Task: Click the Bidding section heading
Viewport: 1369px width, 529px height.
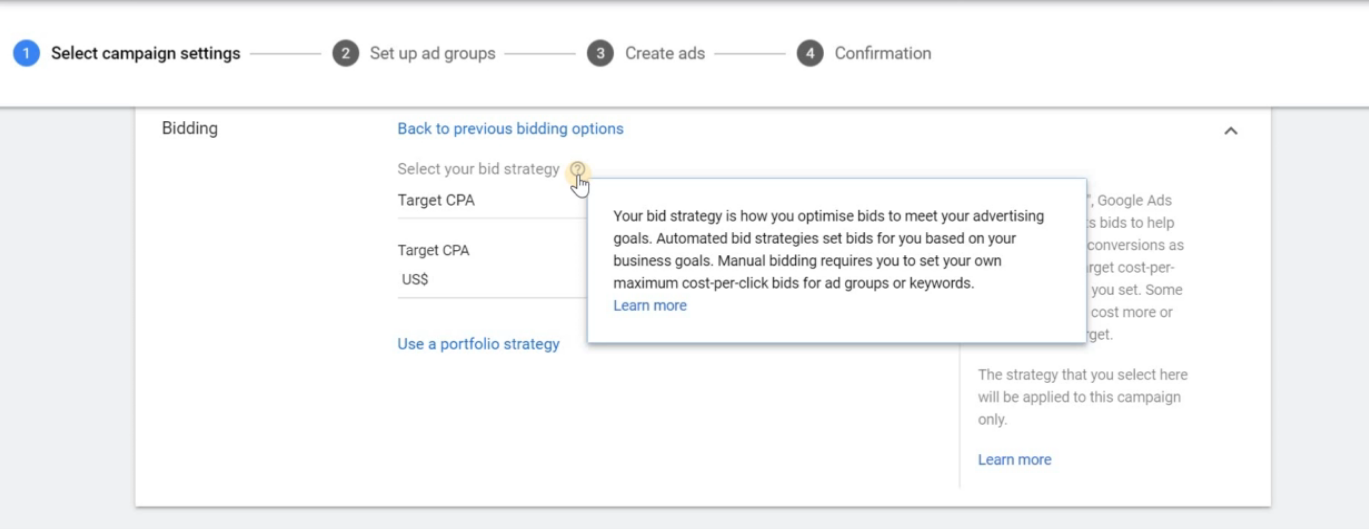Action: 190,129
